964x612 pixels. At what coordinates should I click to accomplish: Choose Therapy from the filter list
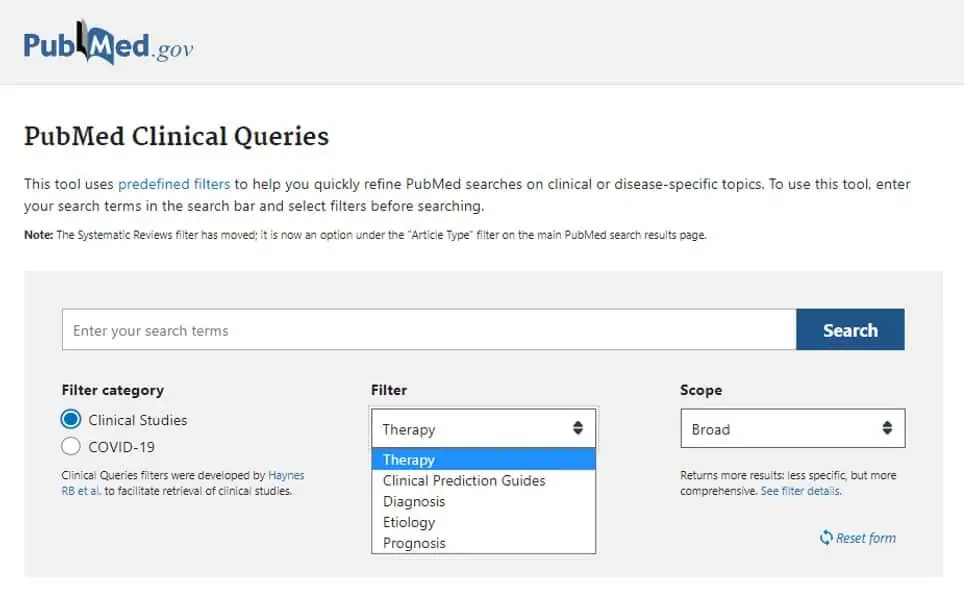(x=409, y=460)
